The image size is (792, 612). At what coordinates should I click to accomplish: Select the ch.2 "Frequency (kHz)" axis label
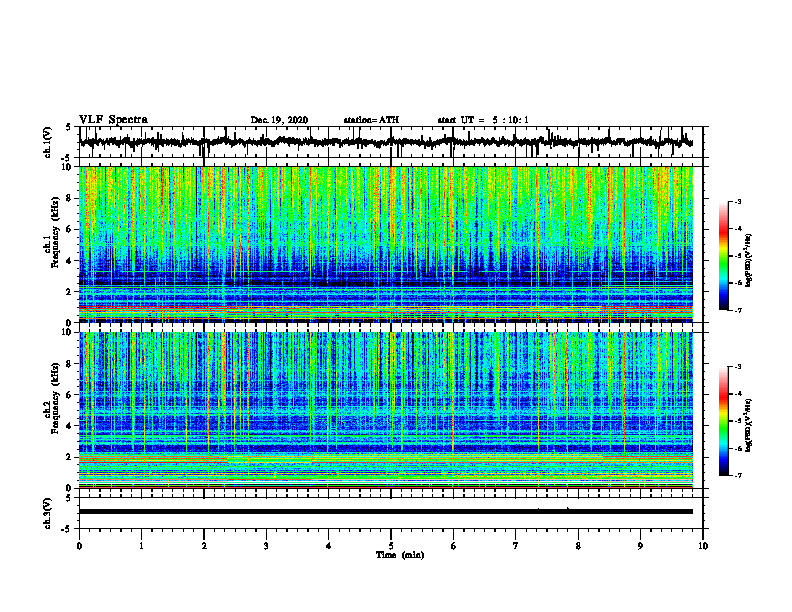(56, 397)
